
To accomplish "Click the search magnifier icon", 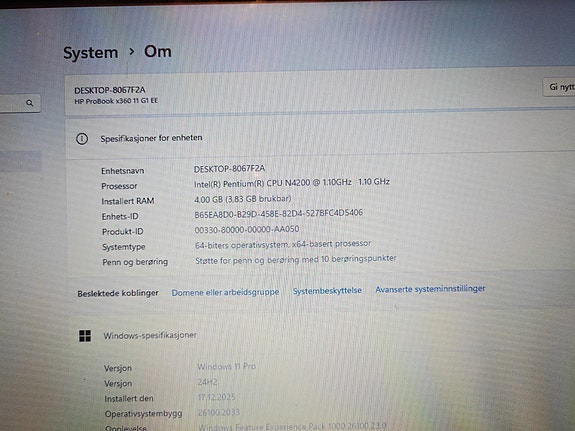I will (x=30, y=103).
